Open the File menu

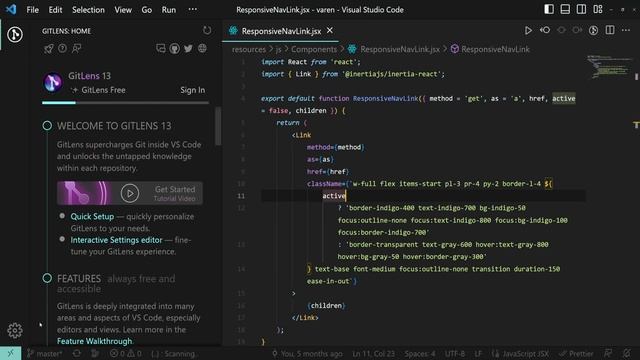pos(32,9)
